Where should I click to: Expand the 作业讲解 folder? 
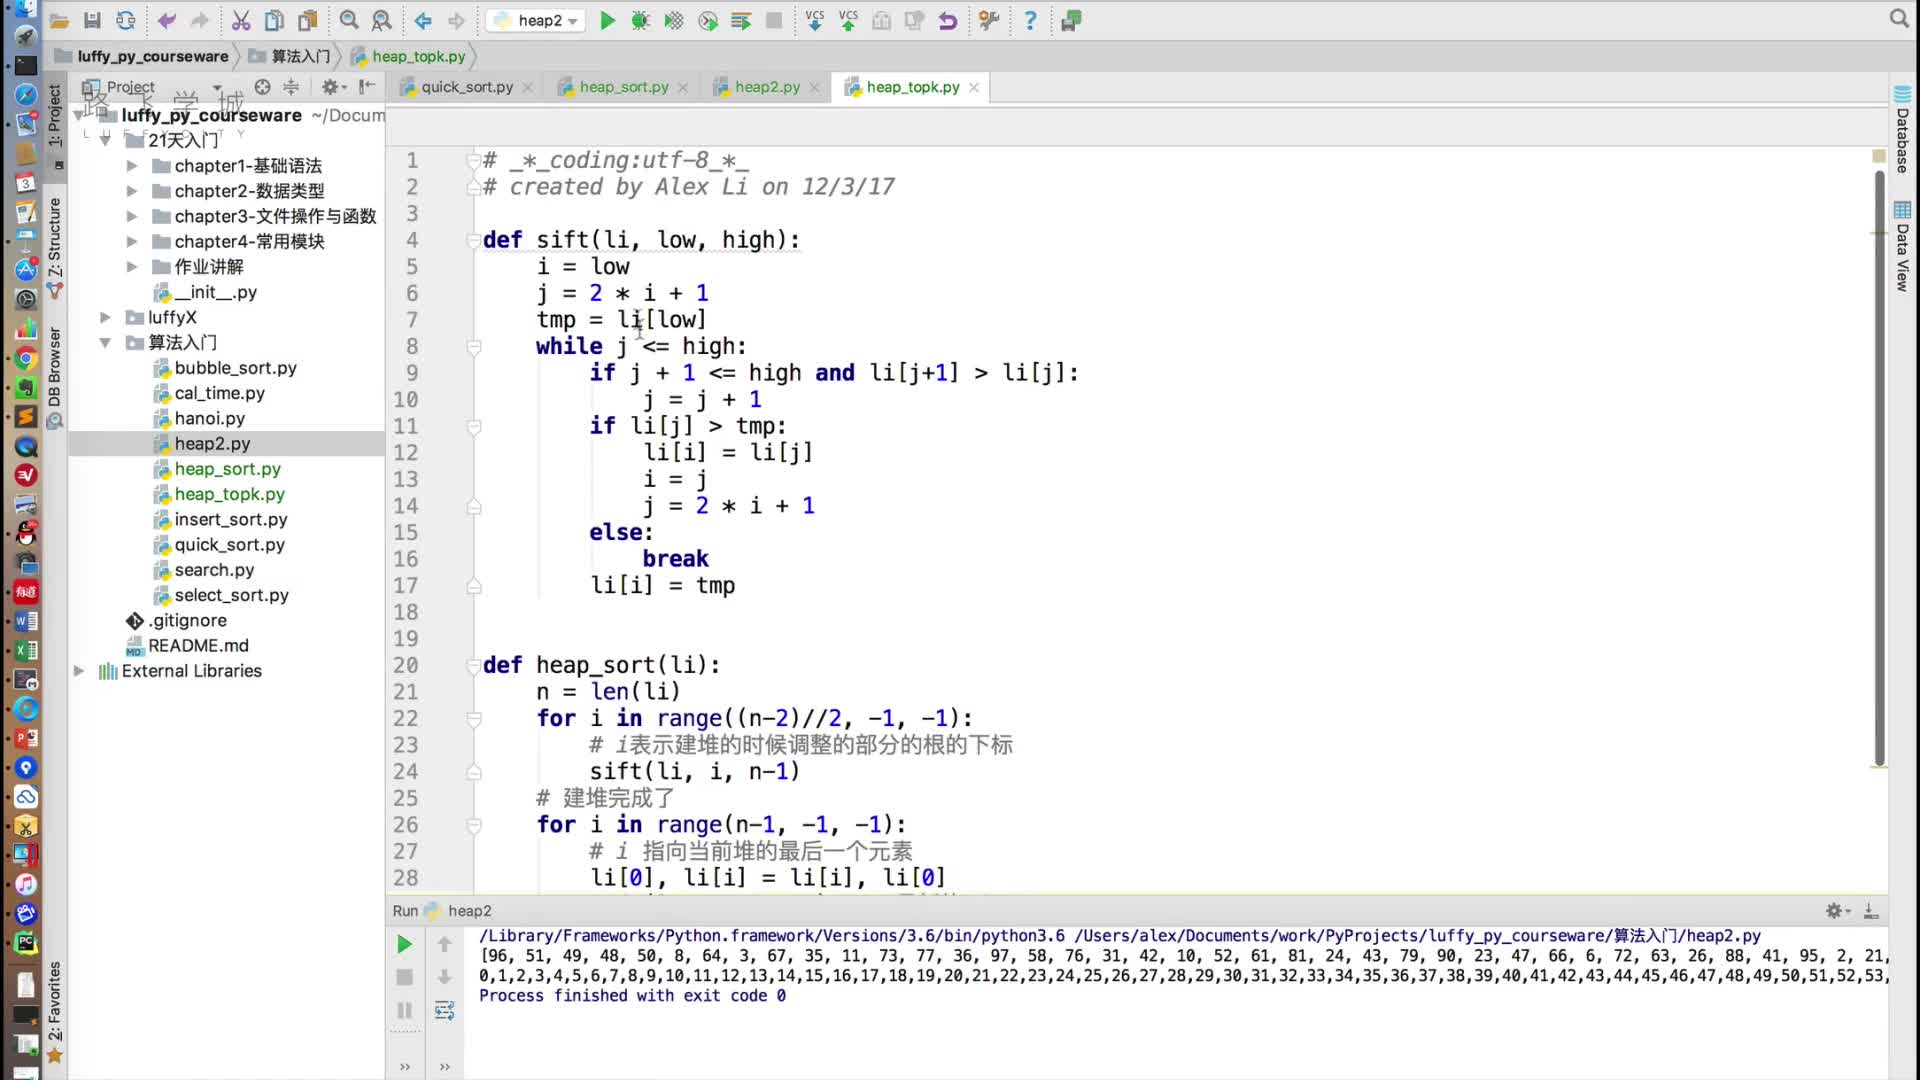(131, 267)
